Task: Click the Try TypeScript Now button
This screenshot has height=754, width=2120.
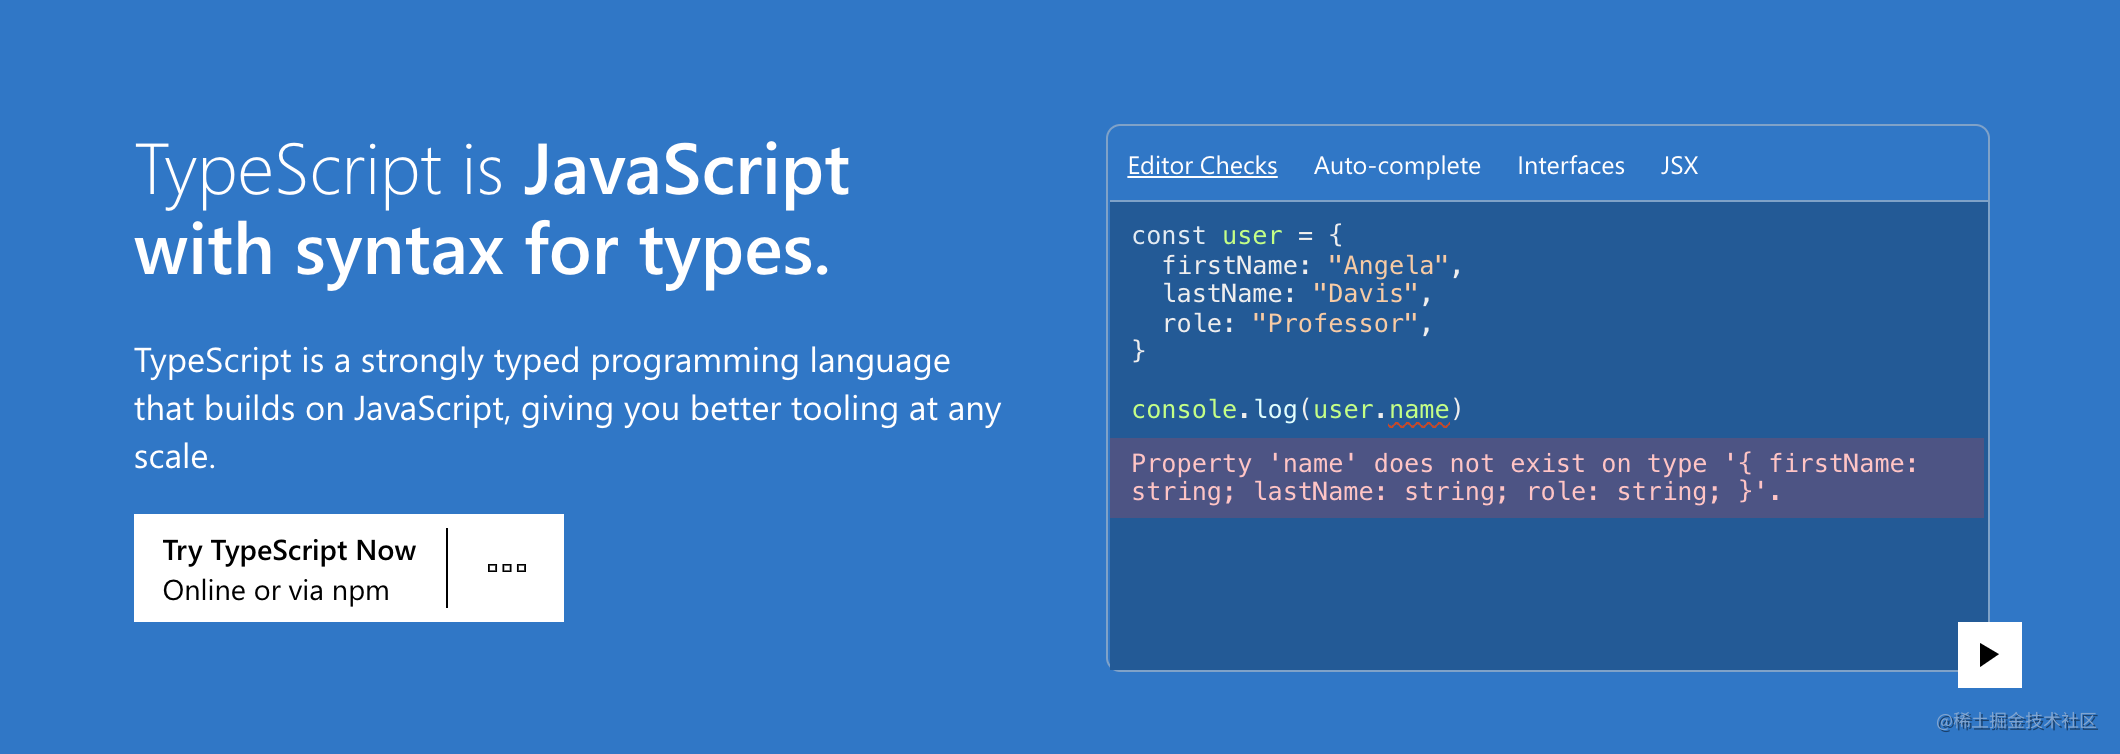Action: pyautogui.click(x=349, y=568)
